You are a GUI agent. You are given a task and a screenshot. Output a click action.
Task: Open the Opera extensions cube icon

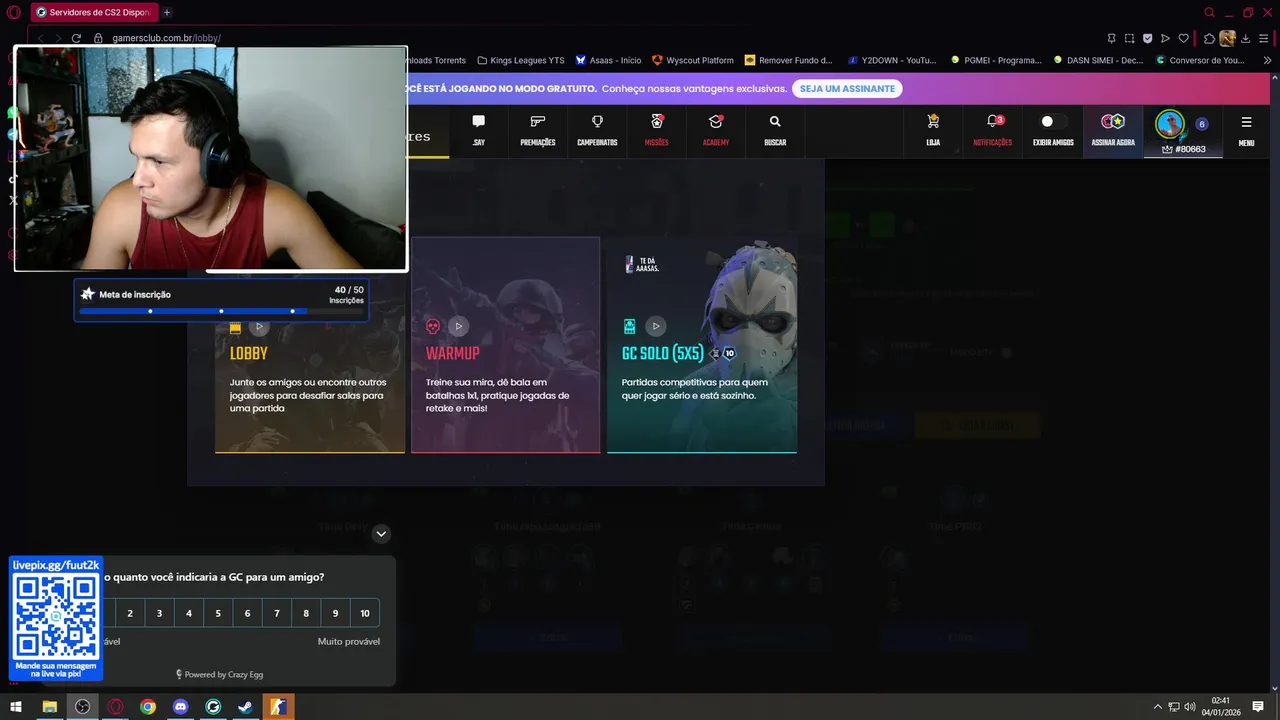pos(1209,38)
